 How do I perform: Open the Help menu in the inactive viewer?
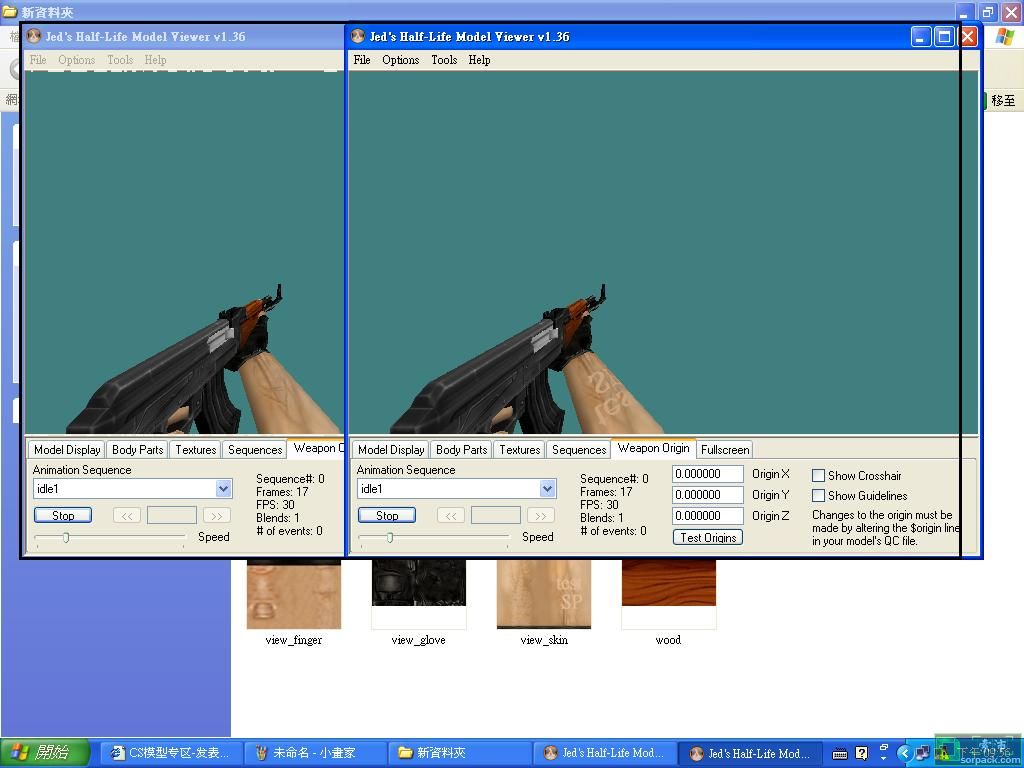coord(155,60)
